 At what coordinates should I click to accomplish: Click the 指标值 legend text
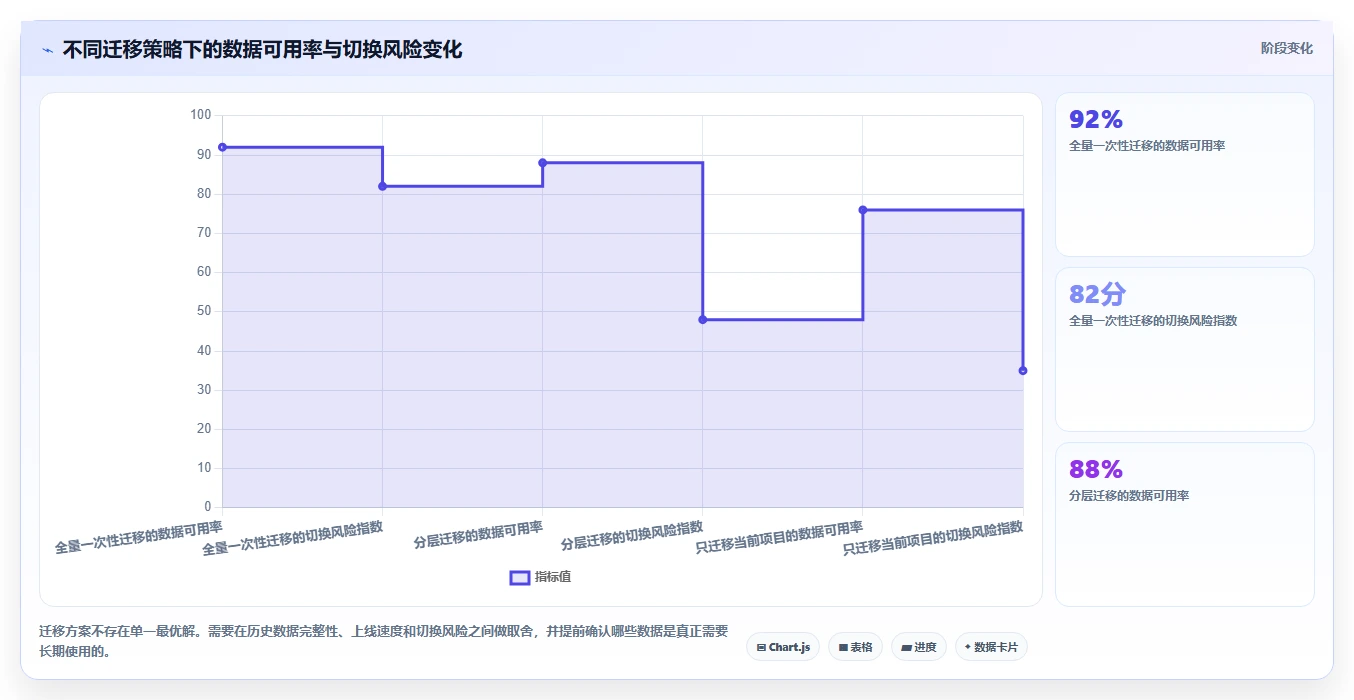(x=553, y=577)
